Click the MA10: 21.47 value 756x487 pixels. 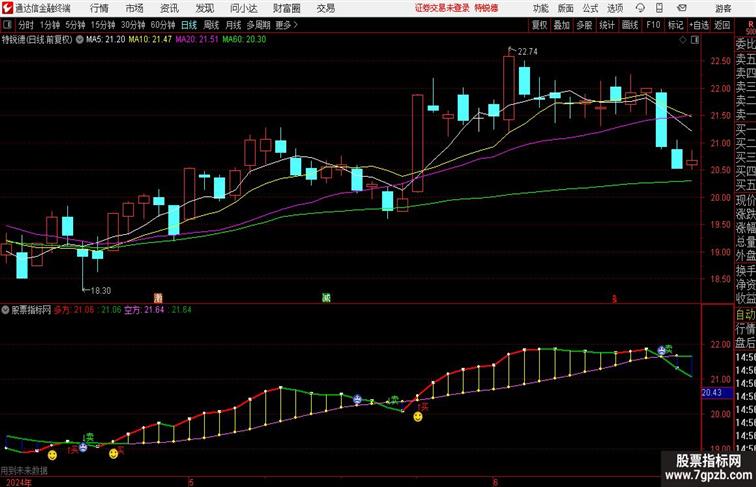coord(150,40)
